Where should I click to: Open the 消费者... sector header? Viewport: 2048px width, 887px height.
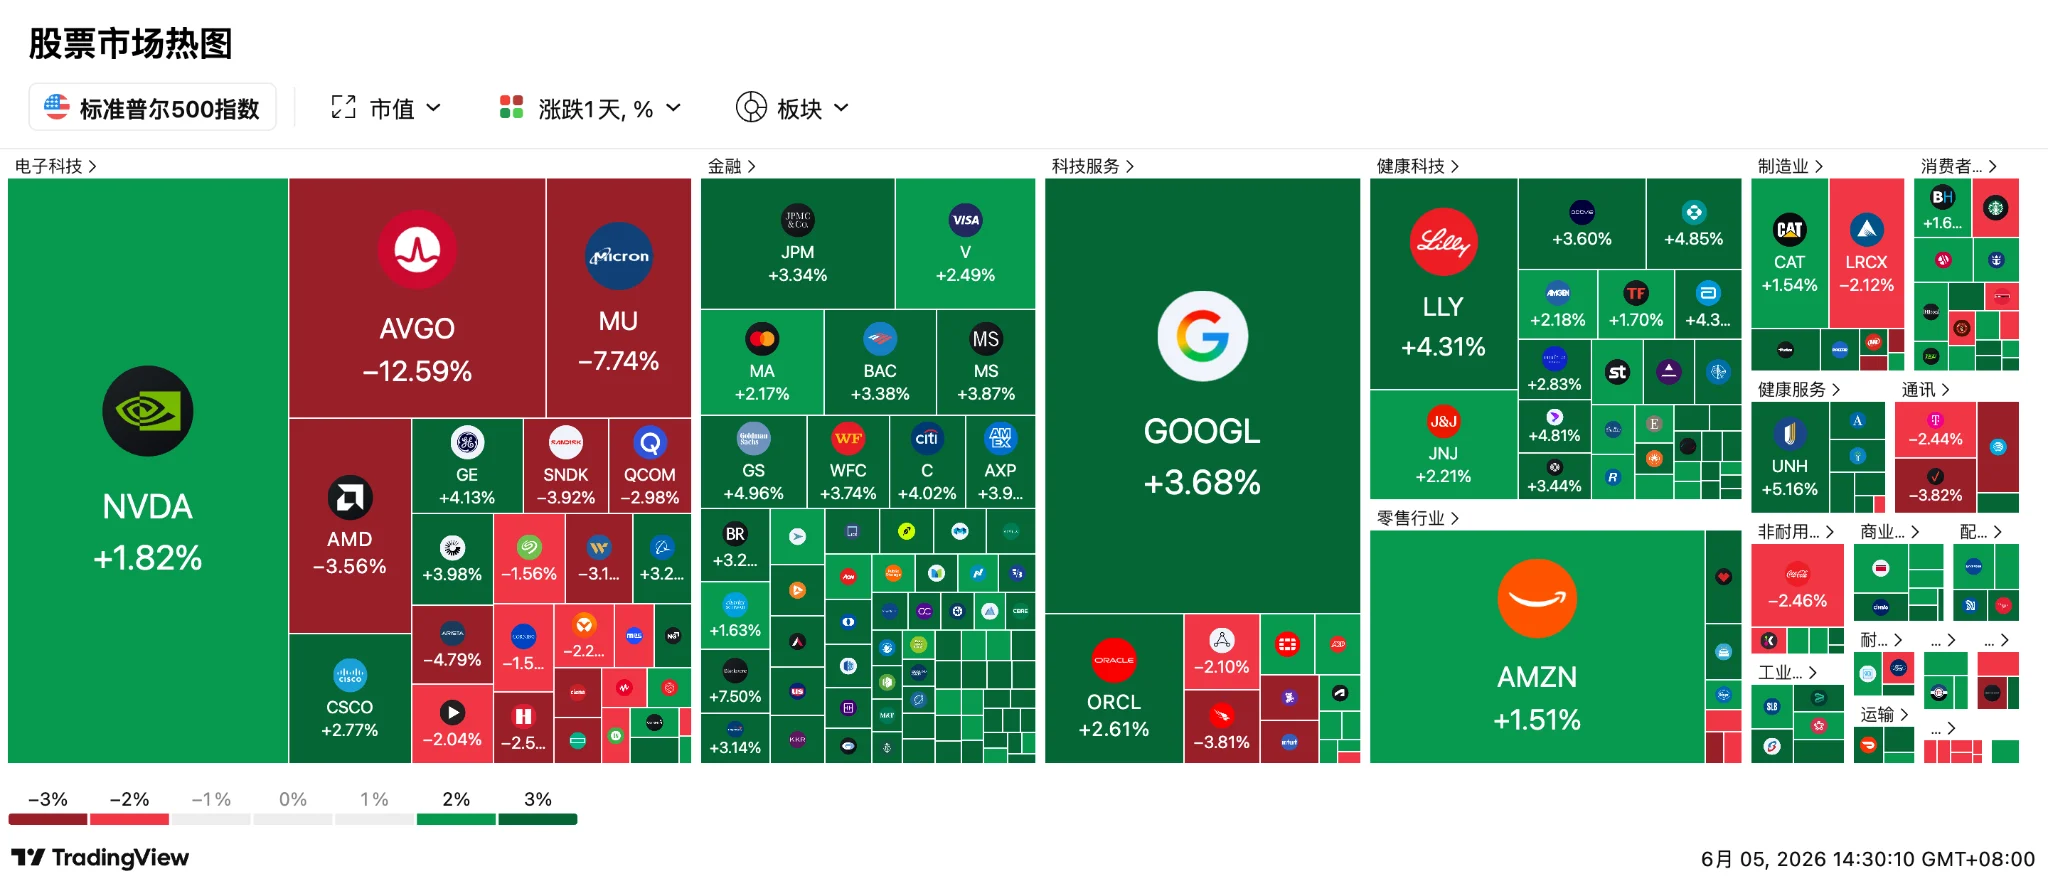click(x=1959, y=166)
